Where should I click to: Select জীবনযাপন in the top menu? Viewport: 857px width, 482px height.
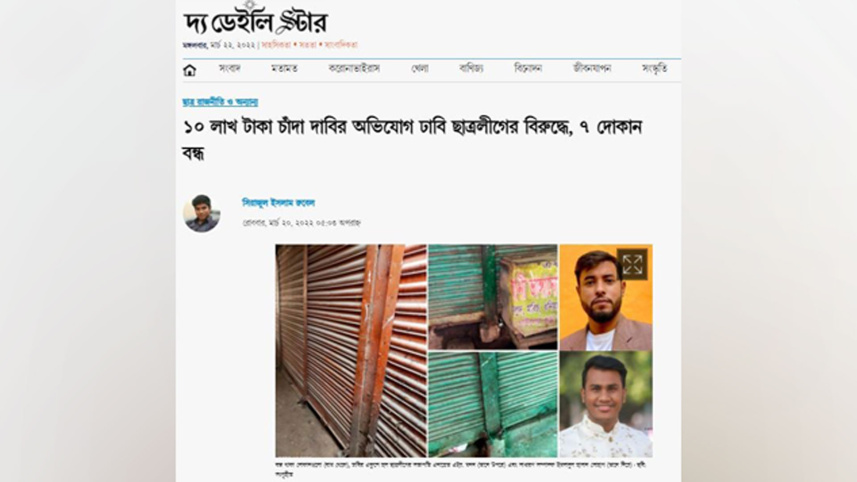point(592,68)
